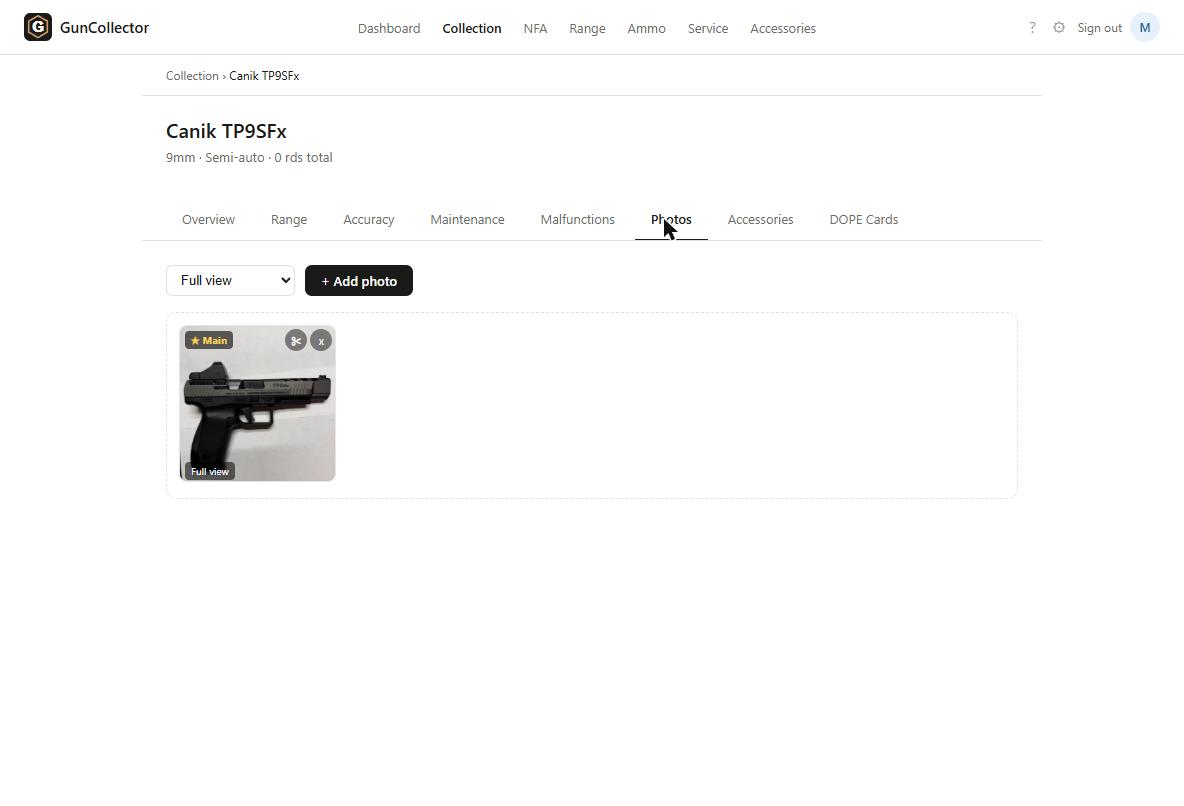1184x806 pixels.
Task: Open the Maintenance tab
Action: click(x=467, y=219)
